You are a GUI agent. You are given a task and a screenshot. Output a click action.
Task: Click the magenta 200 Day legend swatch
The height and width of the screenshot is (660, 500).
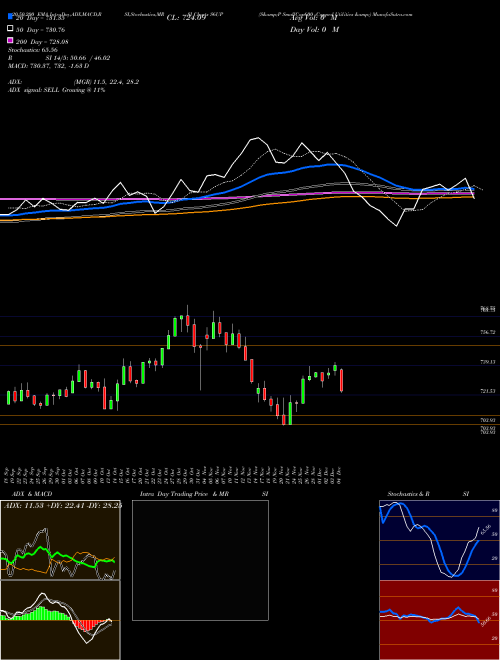11,40
